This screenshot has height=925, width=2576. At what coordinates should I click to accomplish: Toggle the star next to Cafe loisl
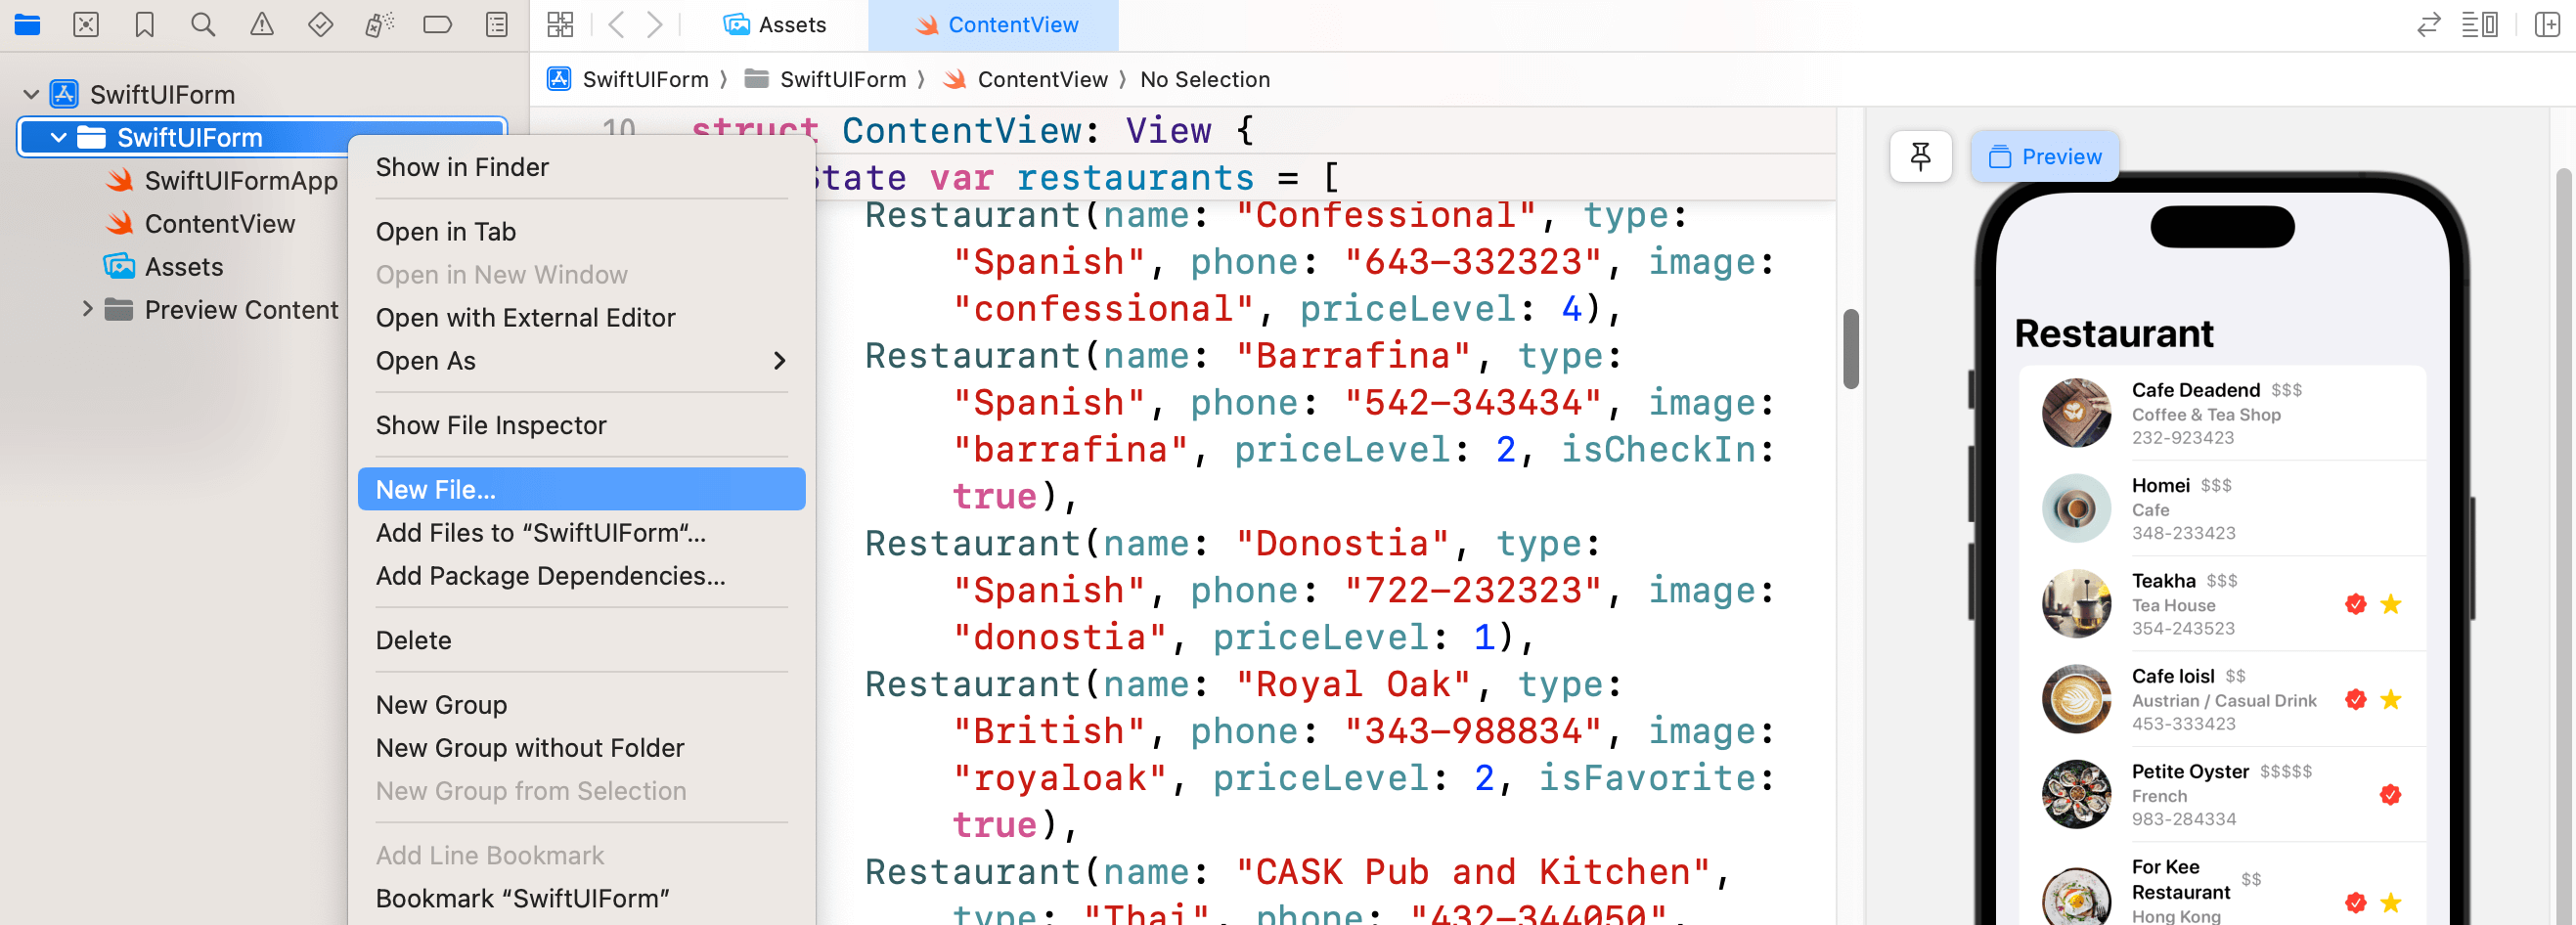point(2392,699)
